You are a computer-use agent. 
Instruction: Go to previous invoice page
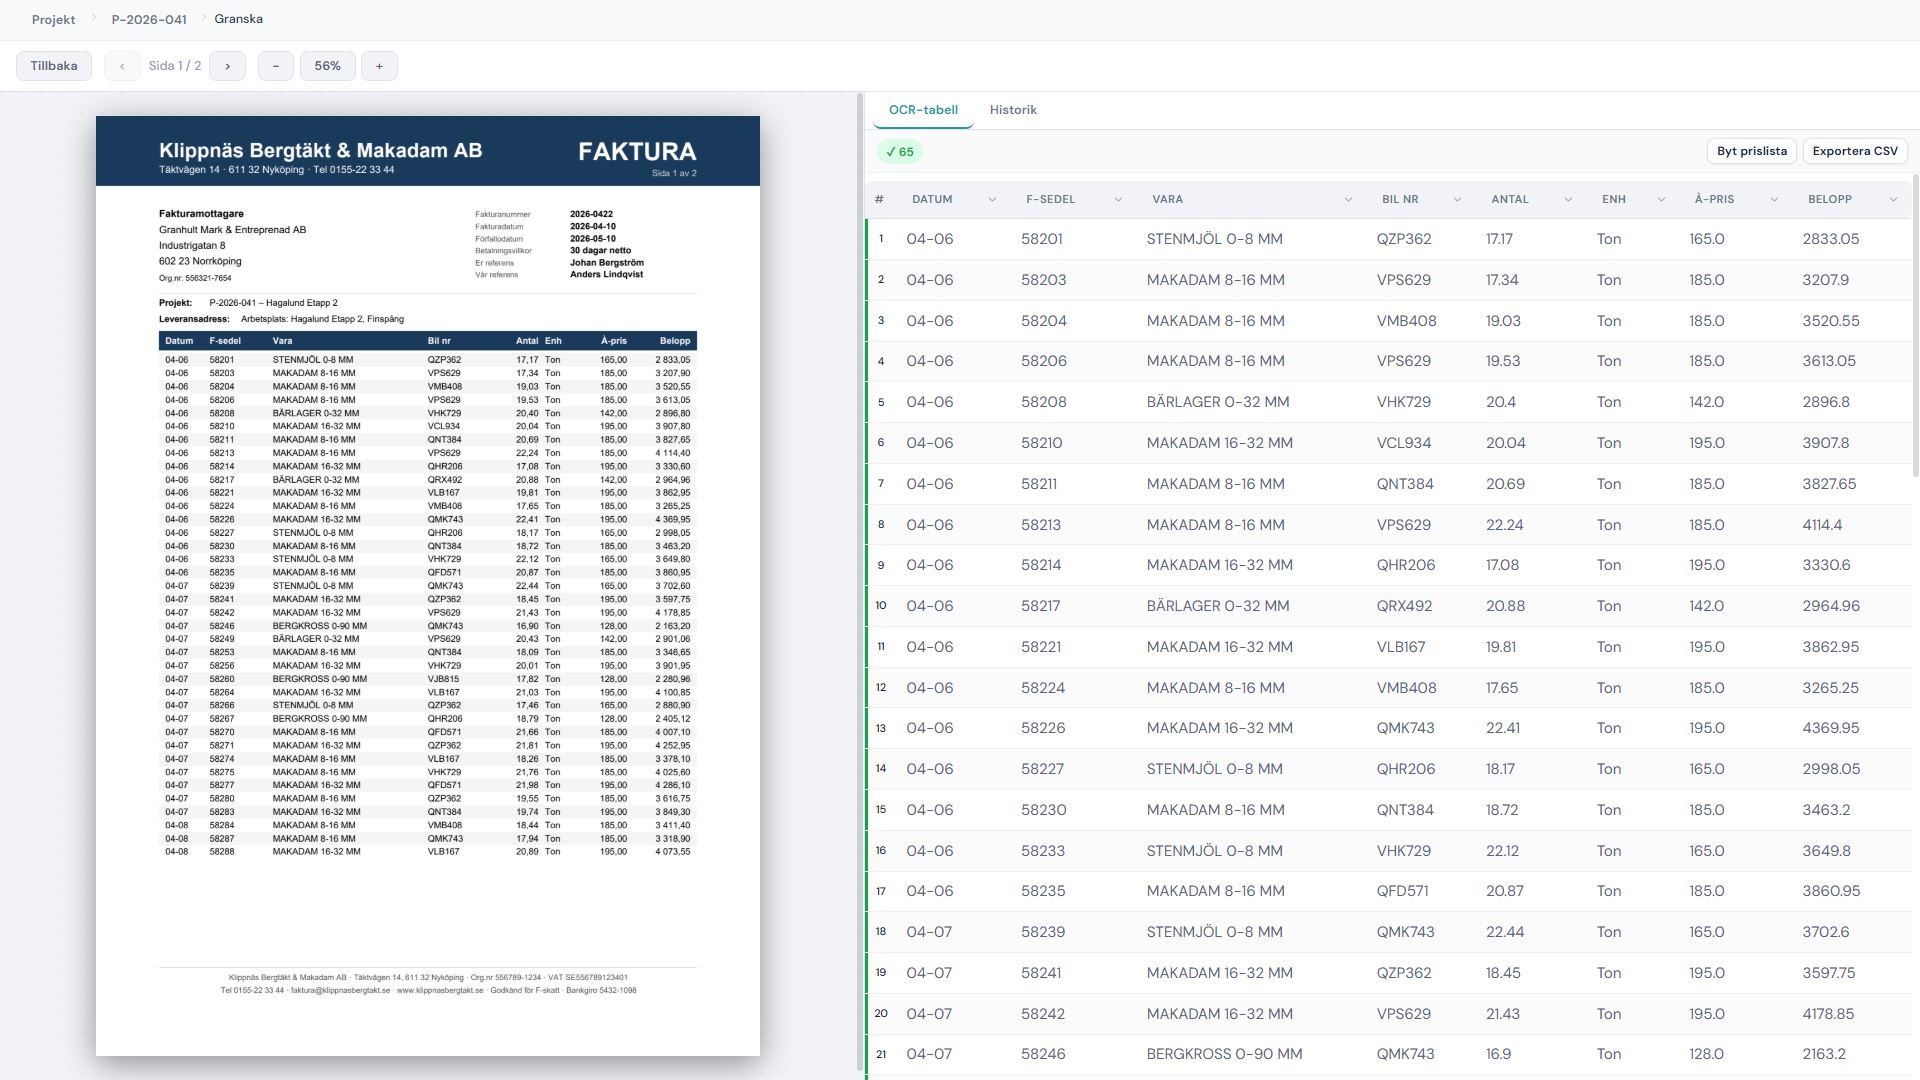[122, 66]
